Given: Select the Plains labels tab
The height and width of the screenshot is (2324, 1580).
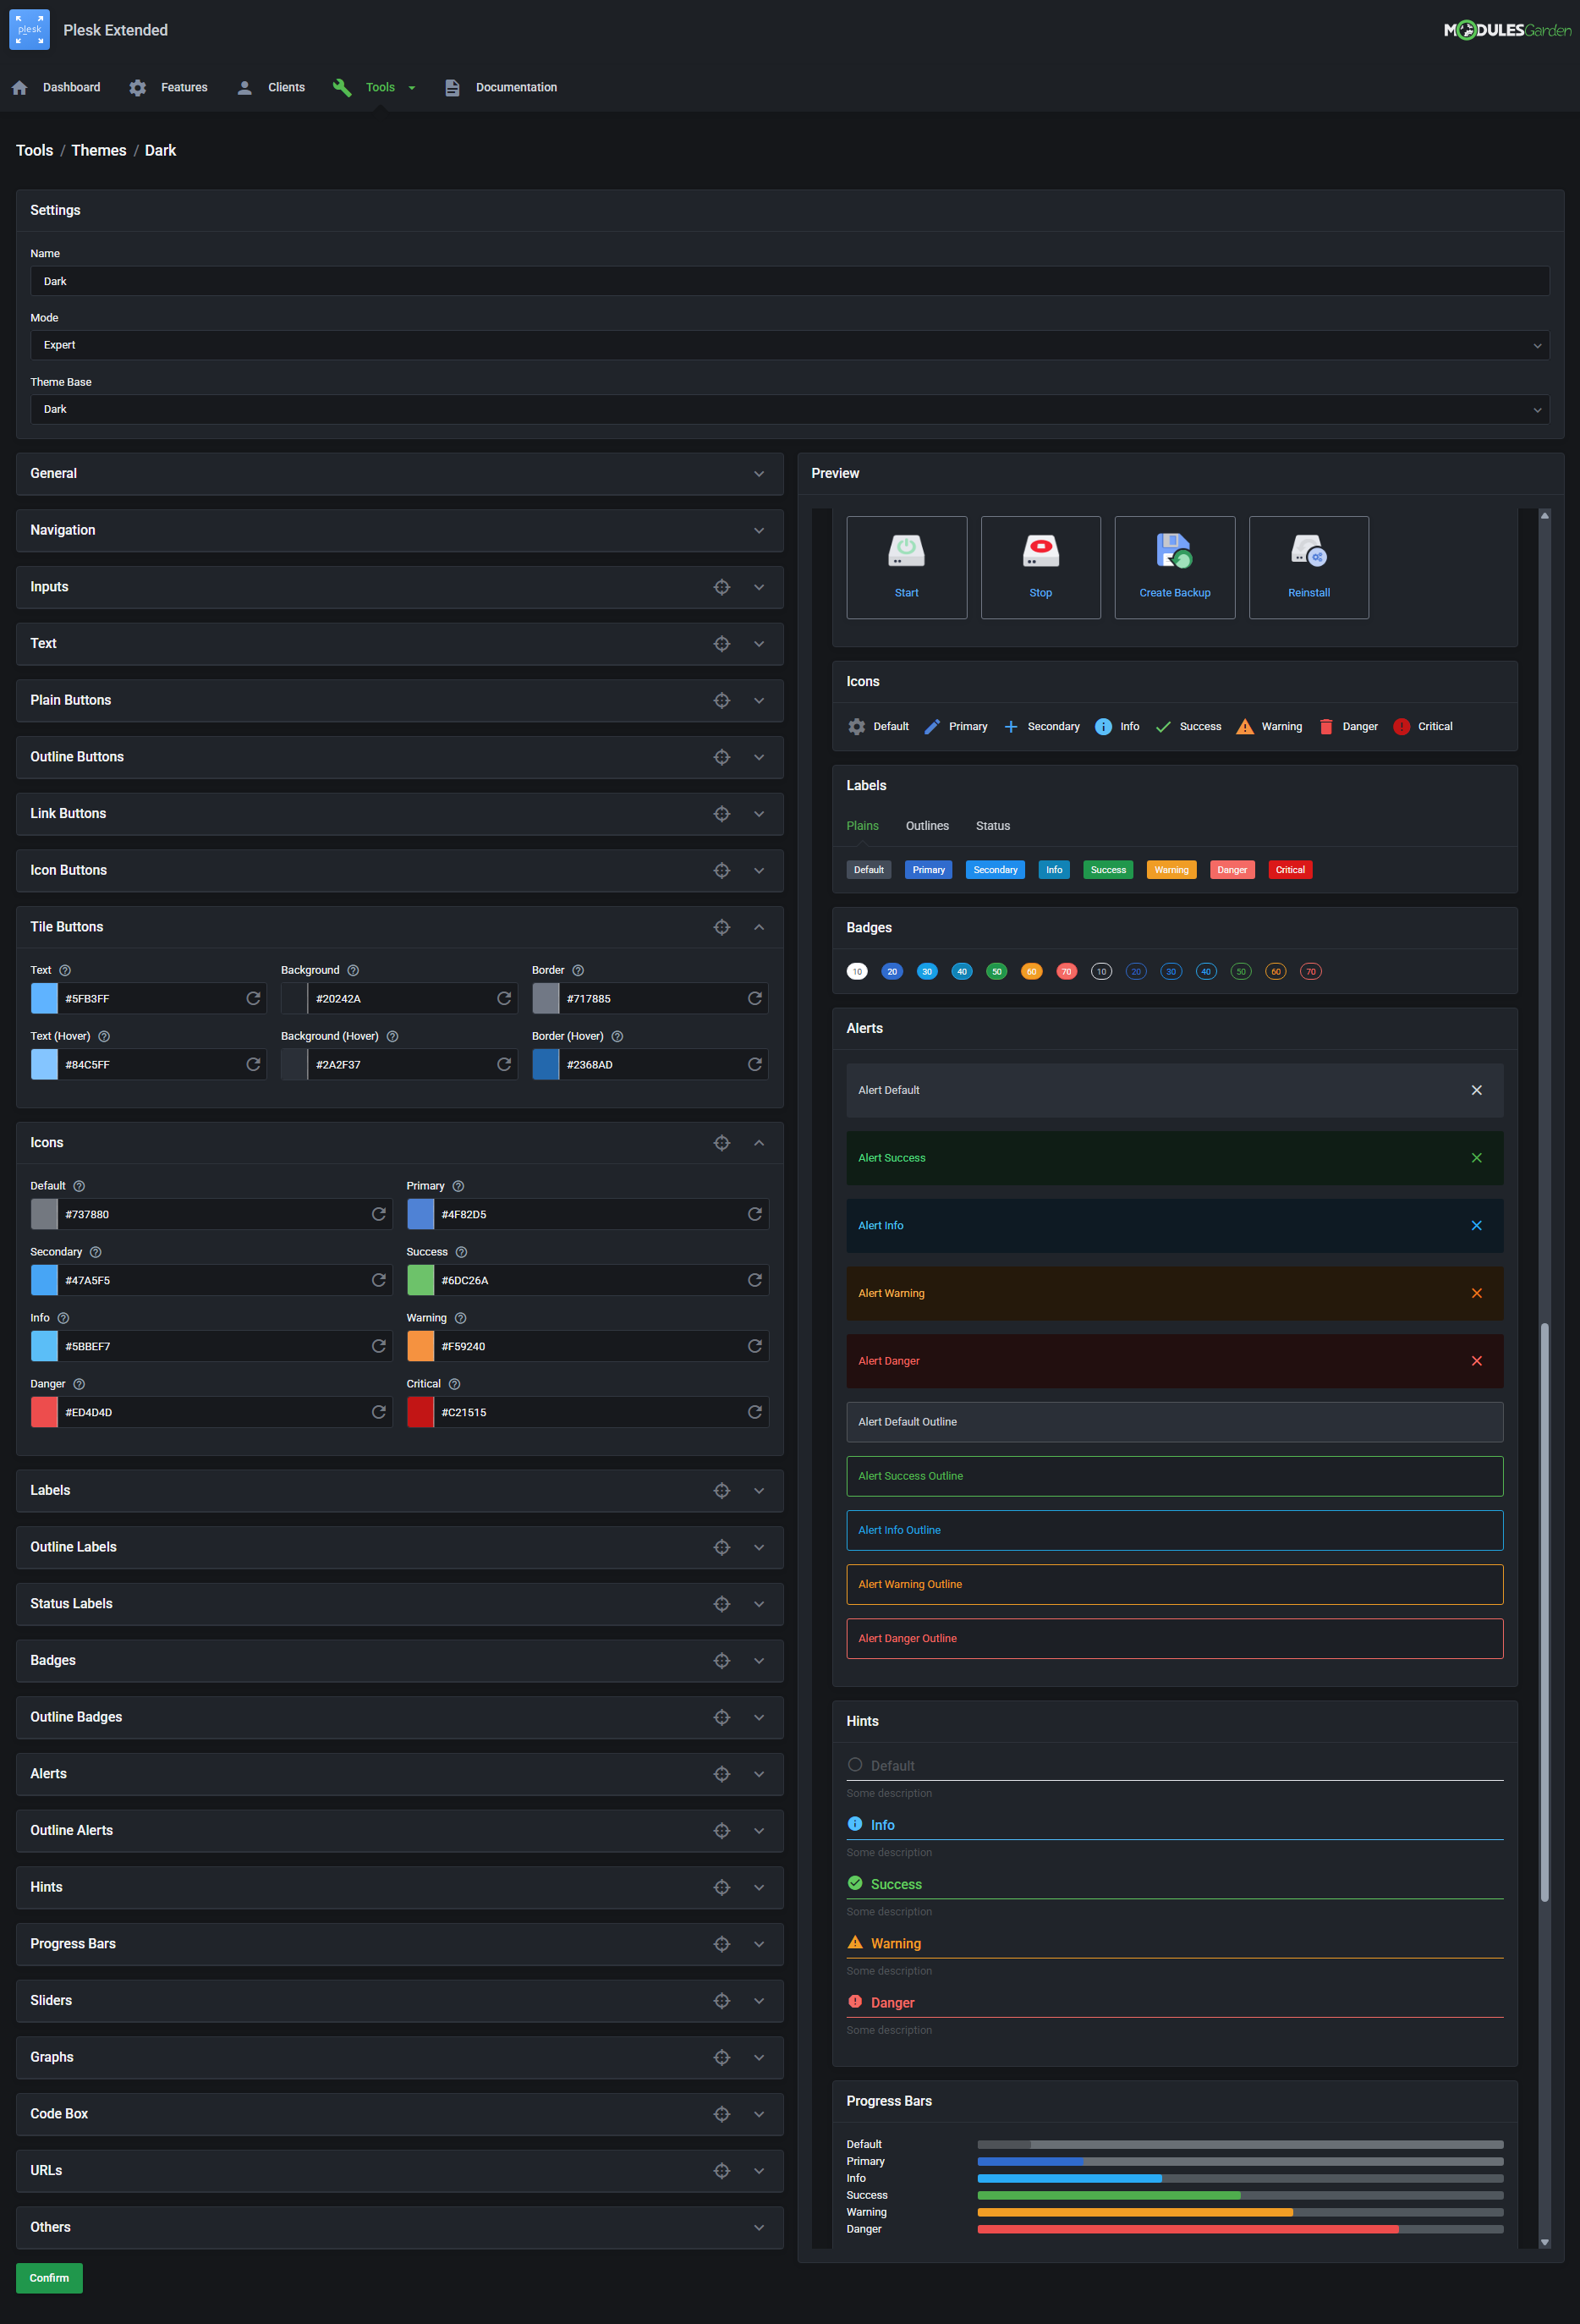Looking at the screenshot, I should click(x=862, y=826).
